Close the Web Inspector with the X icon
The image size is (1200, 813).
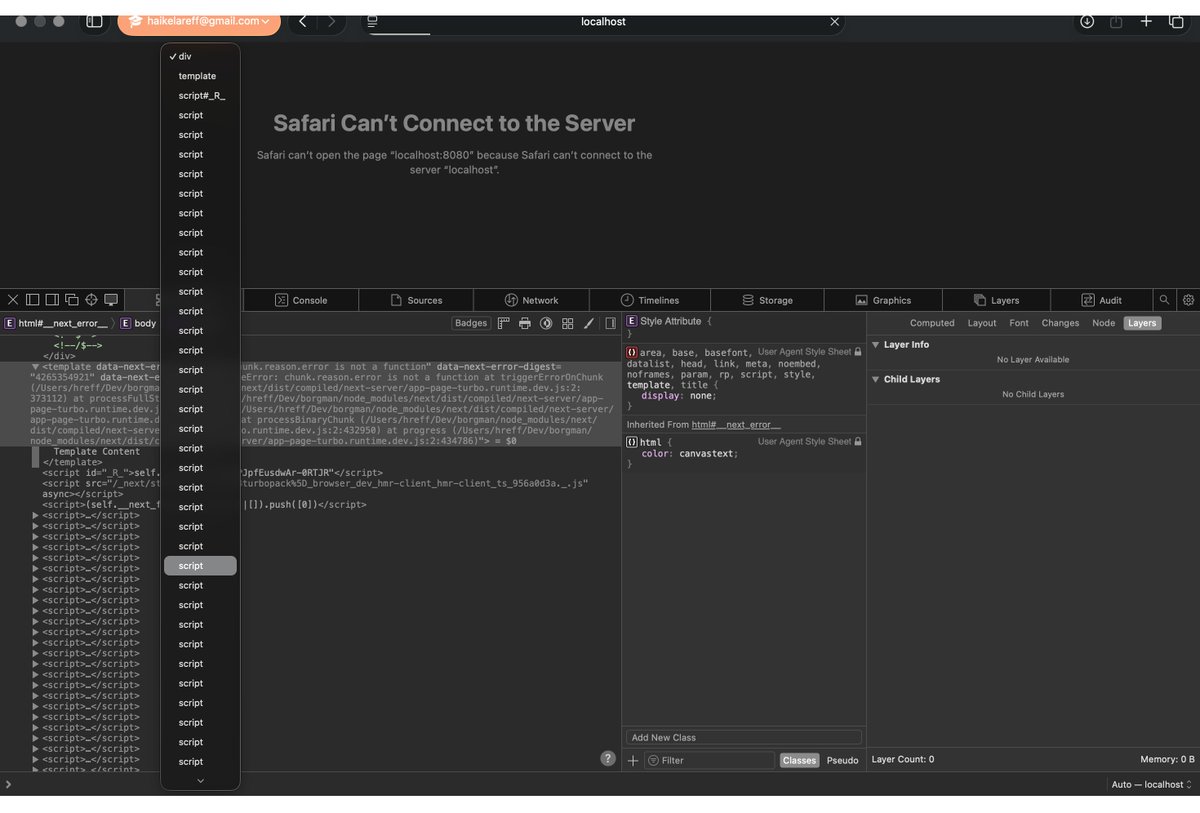coord(13,300)
